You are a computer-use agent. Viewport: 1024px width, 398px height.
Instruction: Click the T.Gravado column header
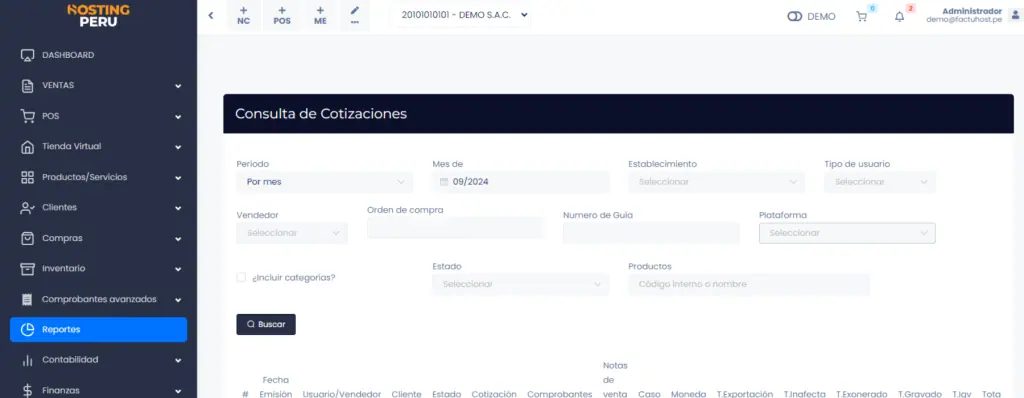920,394
